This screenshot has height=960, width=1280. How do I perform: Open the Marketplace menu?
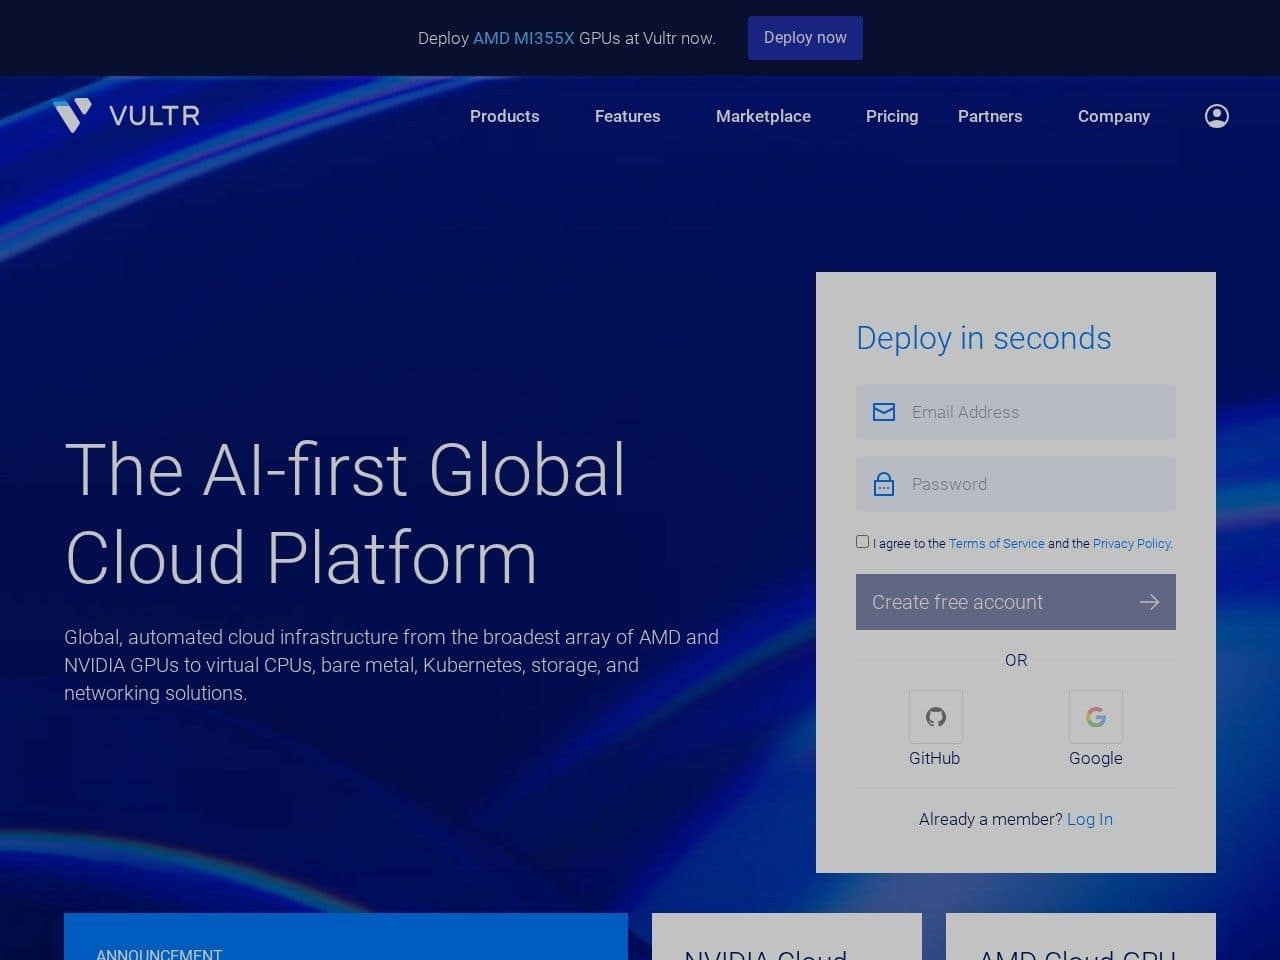click(763, 116)
